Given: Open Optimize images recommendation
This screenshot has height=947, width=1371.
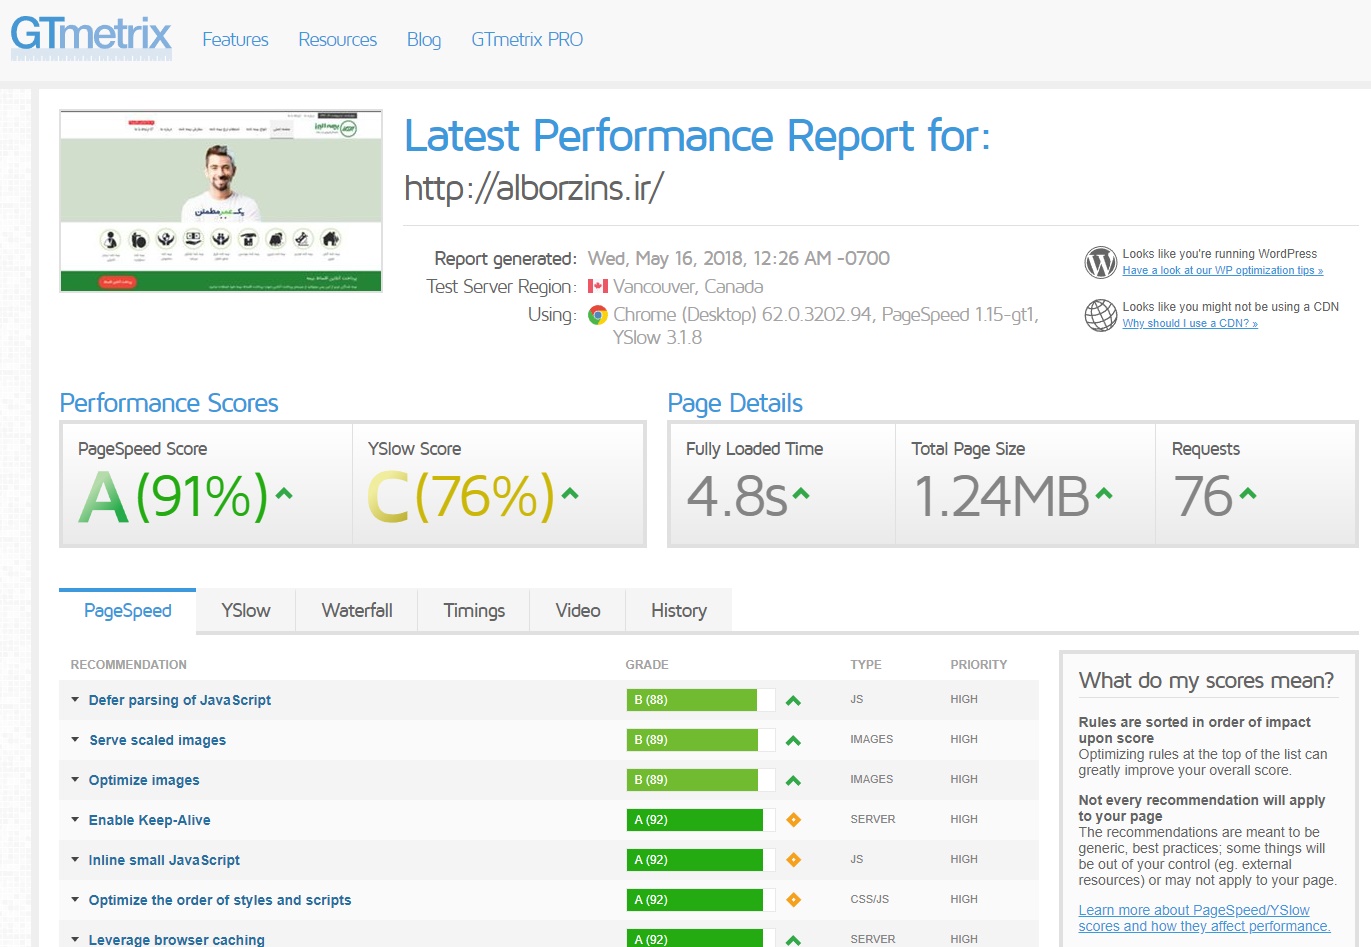Looking at the screenshot, I should pos(144,780).
